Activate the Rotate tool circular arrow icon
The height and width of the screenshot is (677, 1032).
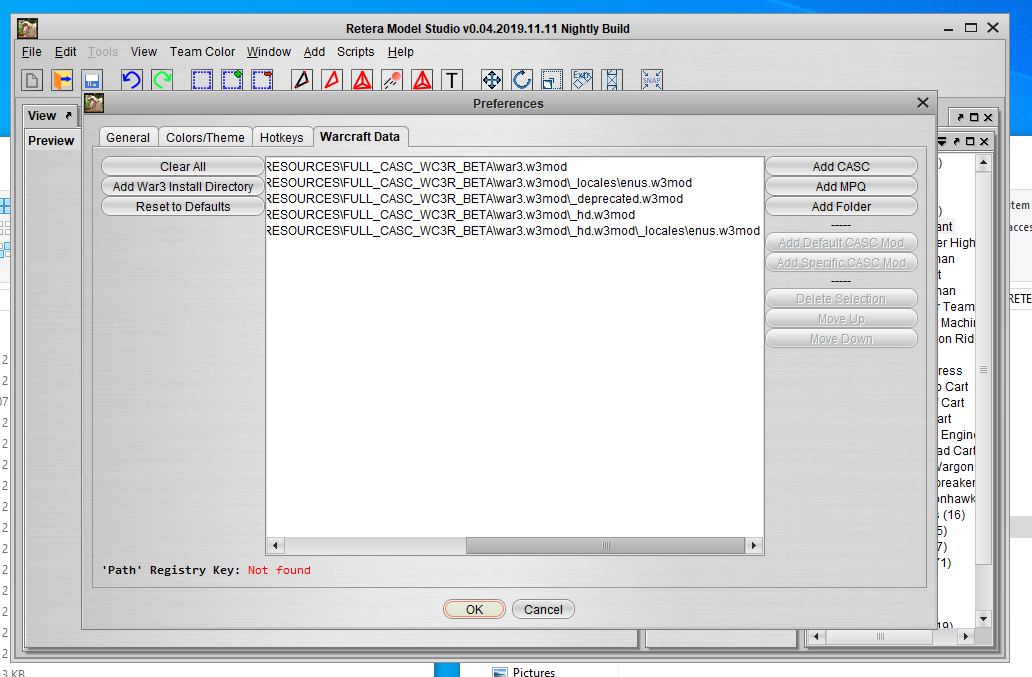coord(522,80)
